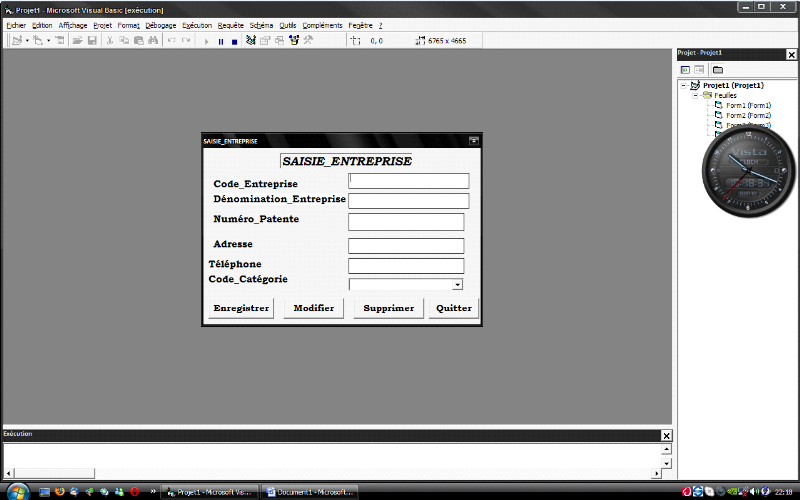
Task: Click the Stop execution square icon
Action: click(234, 41)
